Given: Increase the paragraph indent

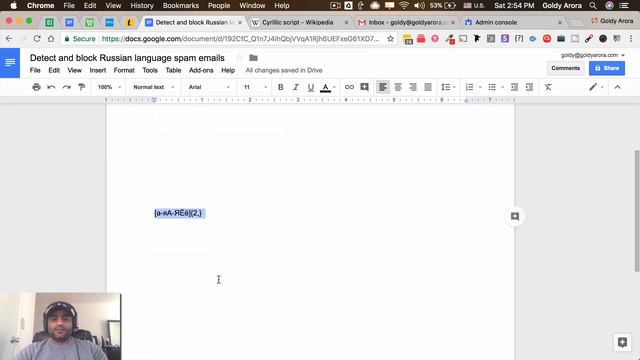Looking at the screenshot, I should [x=529, y=87].
